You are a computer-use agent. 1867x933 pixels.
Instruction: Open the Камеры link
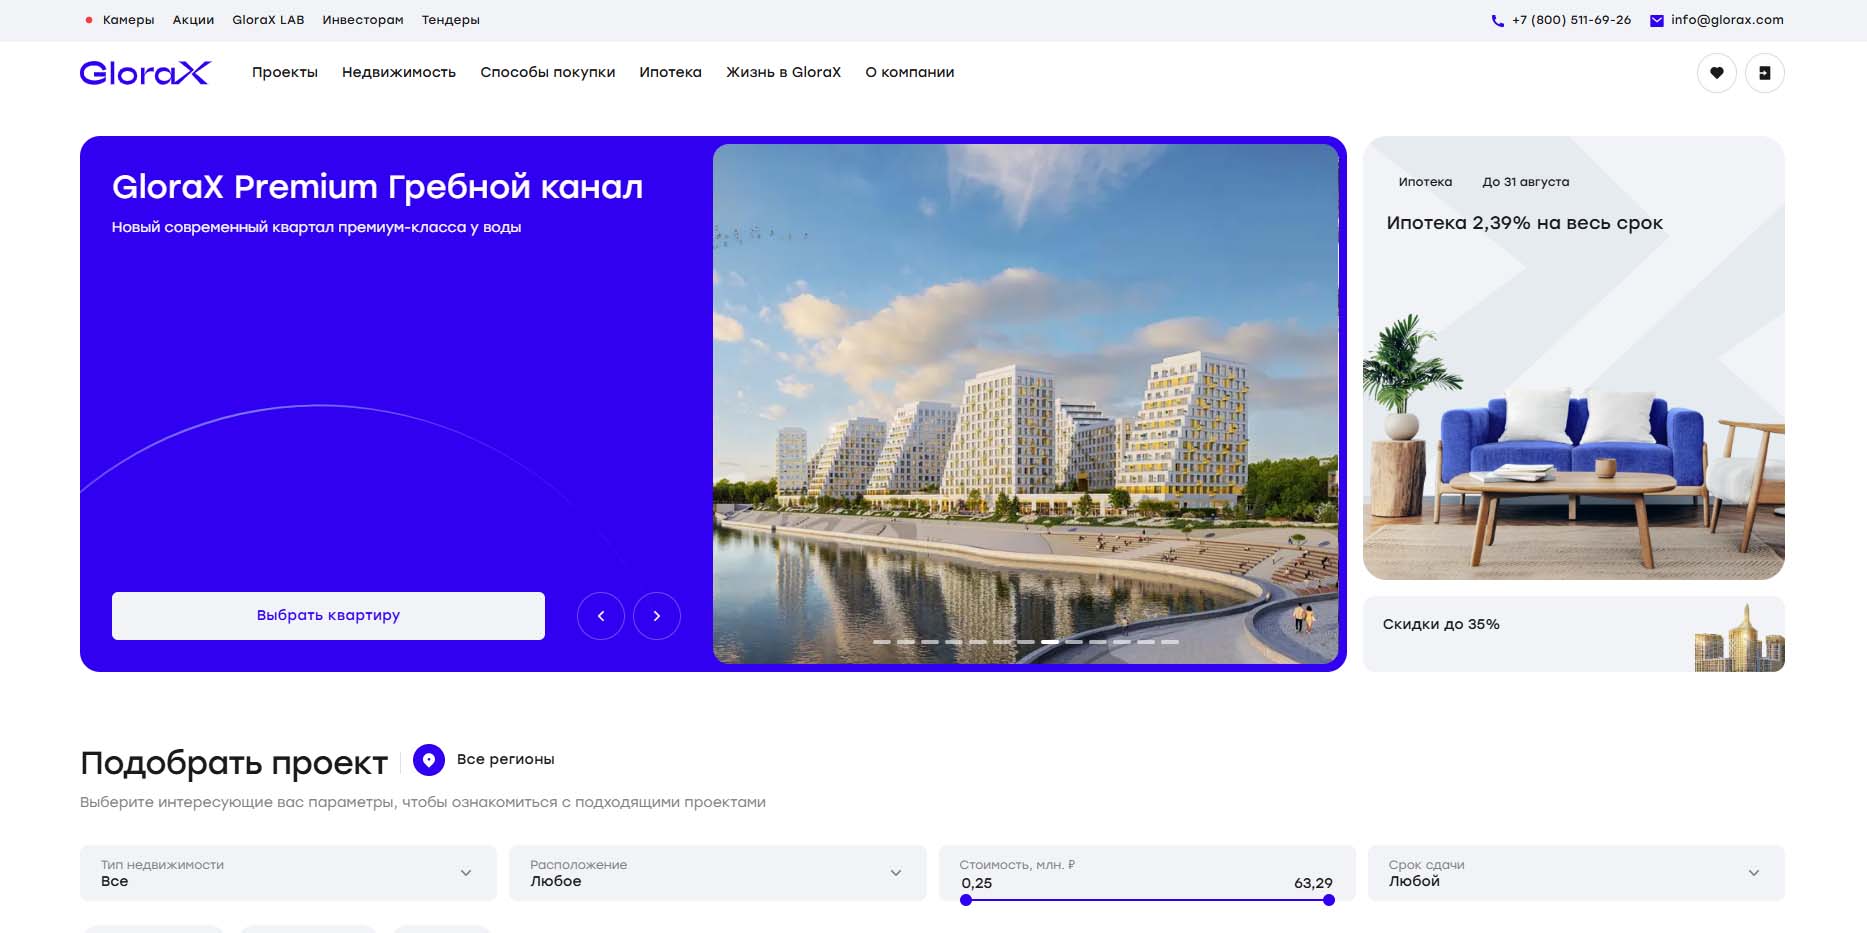(x=128, y=20)
